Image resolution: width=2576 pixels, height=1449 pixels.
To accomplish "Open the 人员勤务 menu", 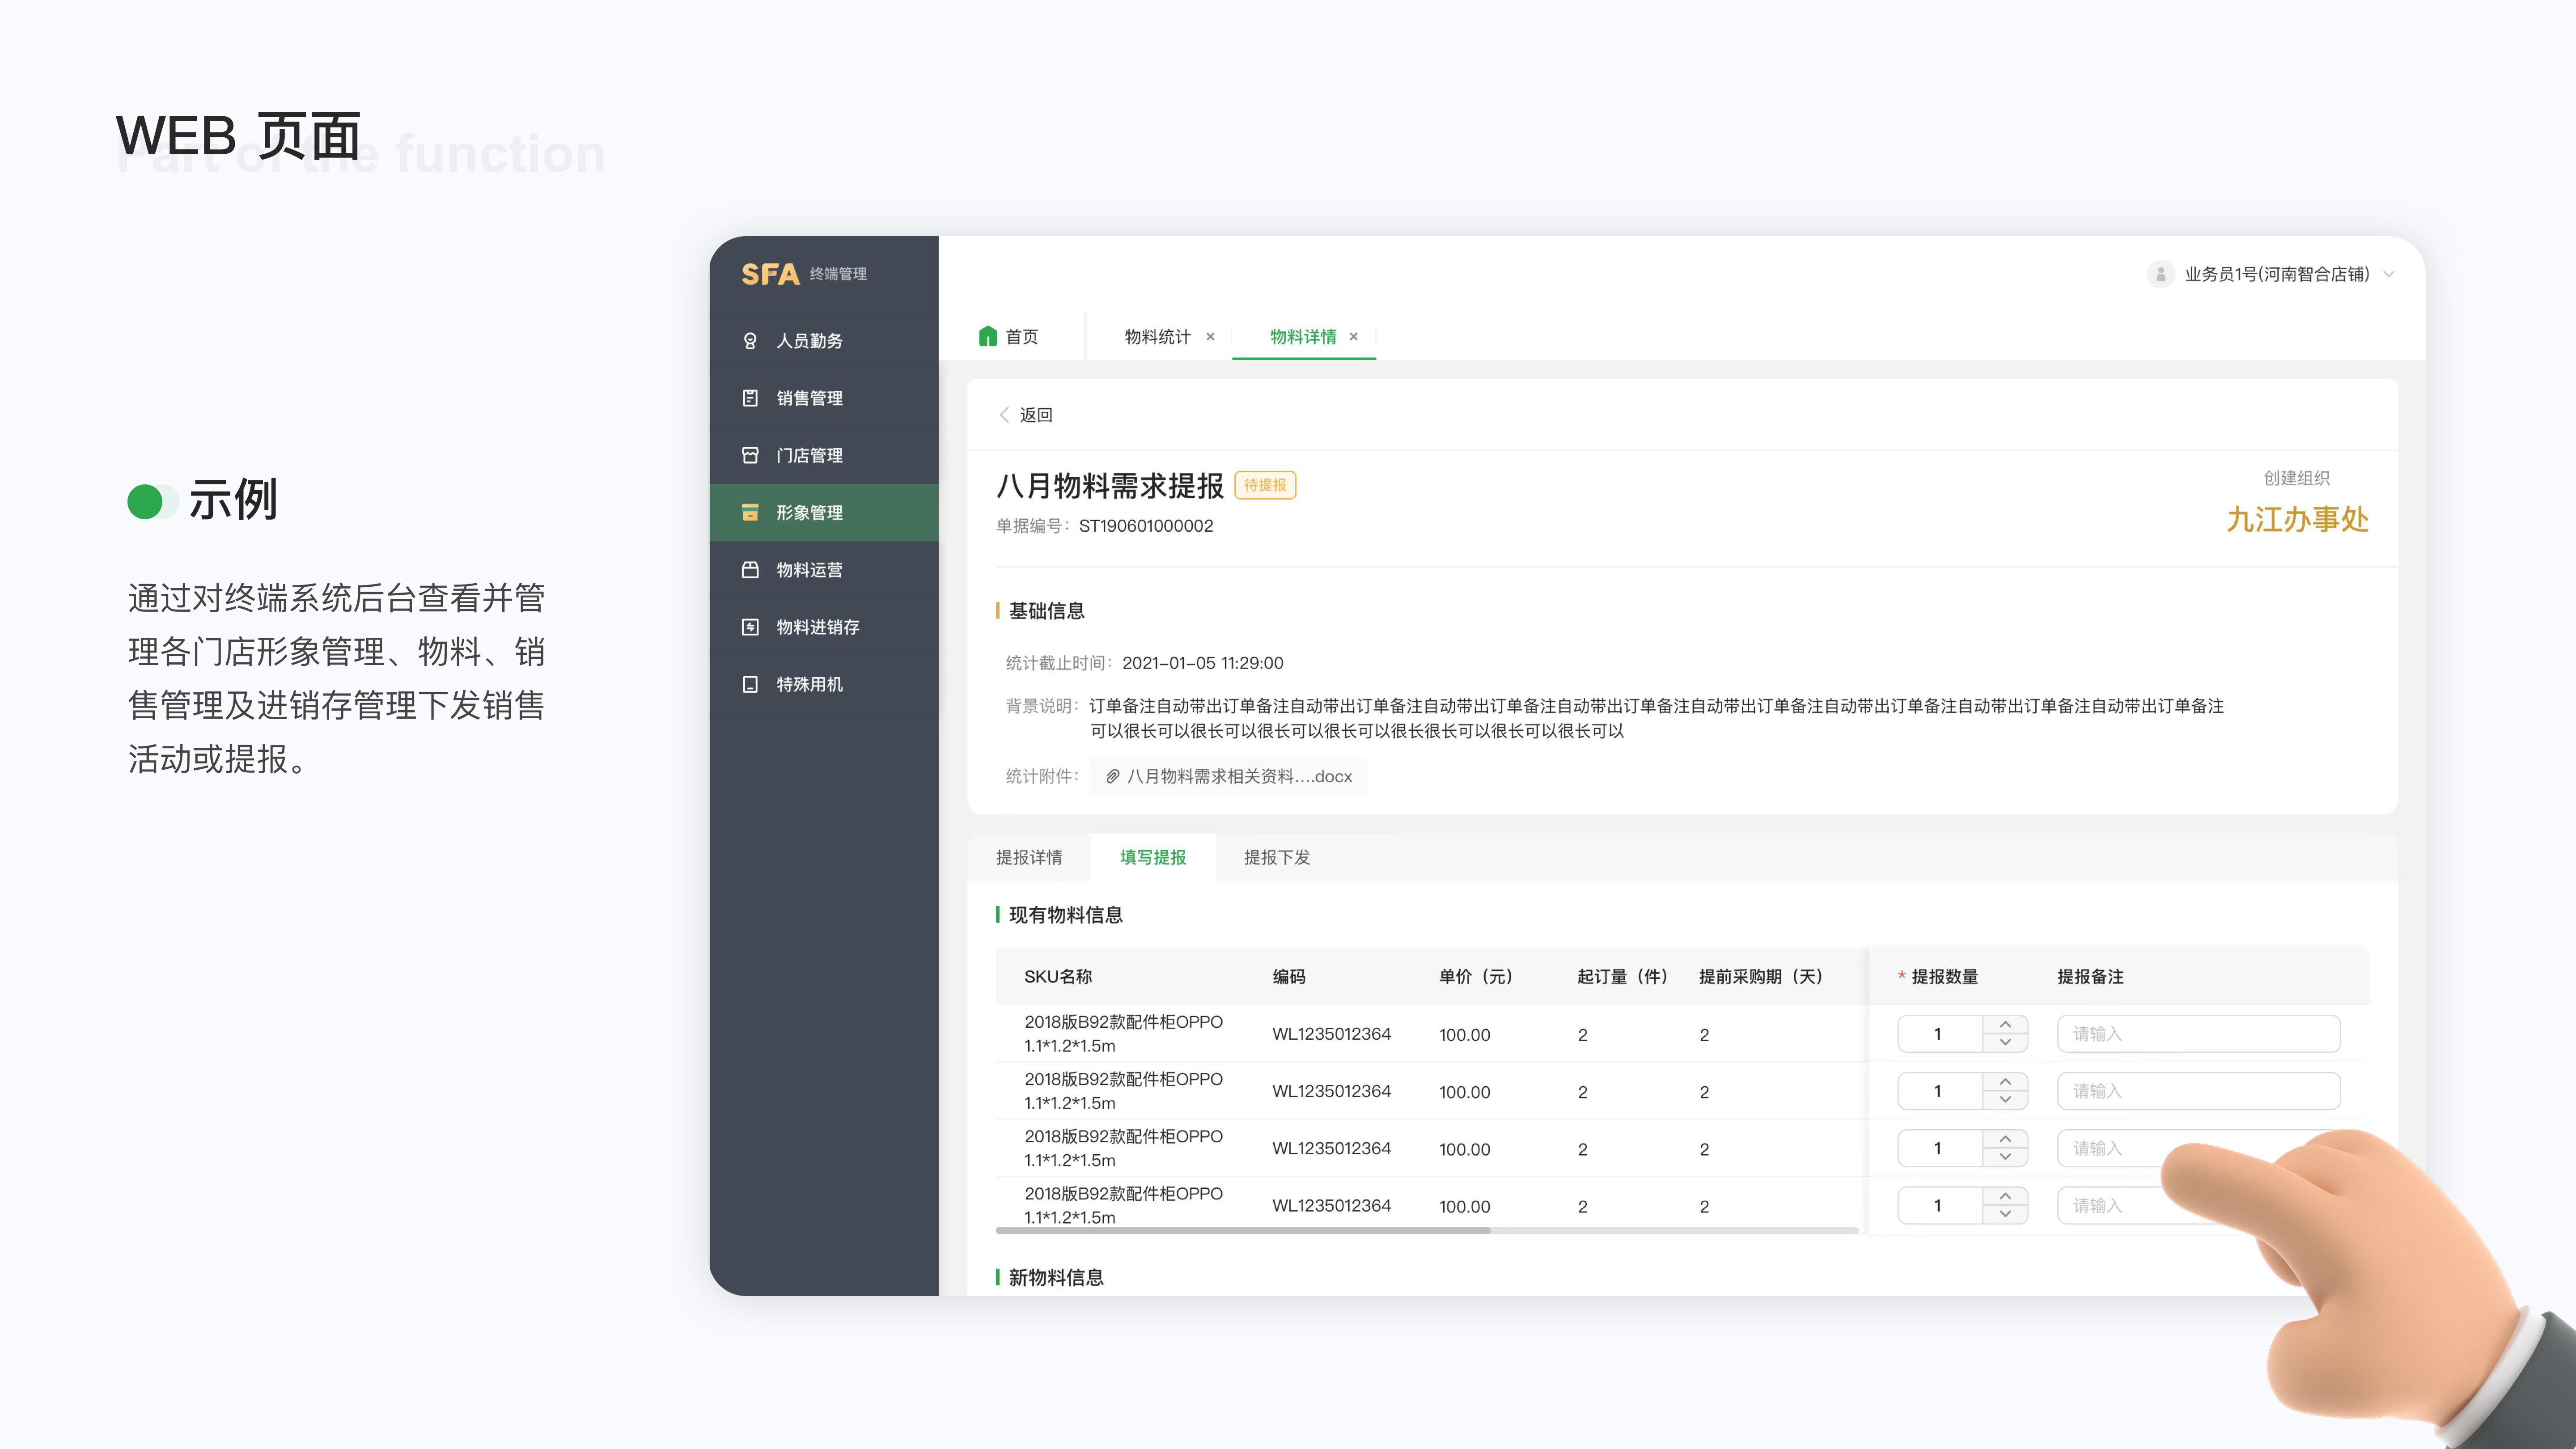I will point(824,341).
